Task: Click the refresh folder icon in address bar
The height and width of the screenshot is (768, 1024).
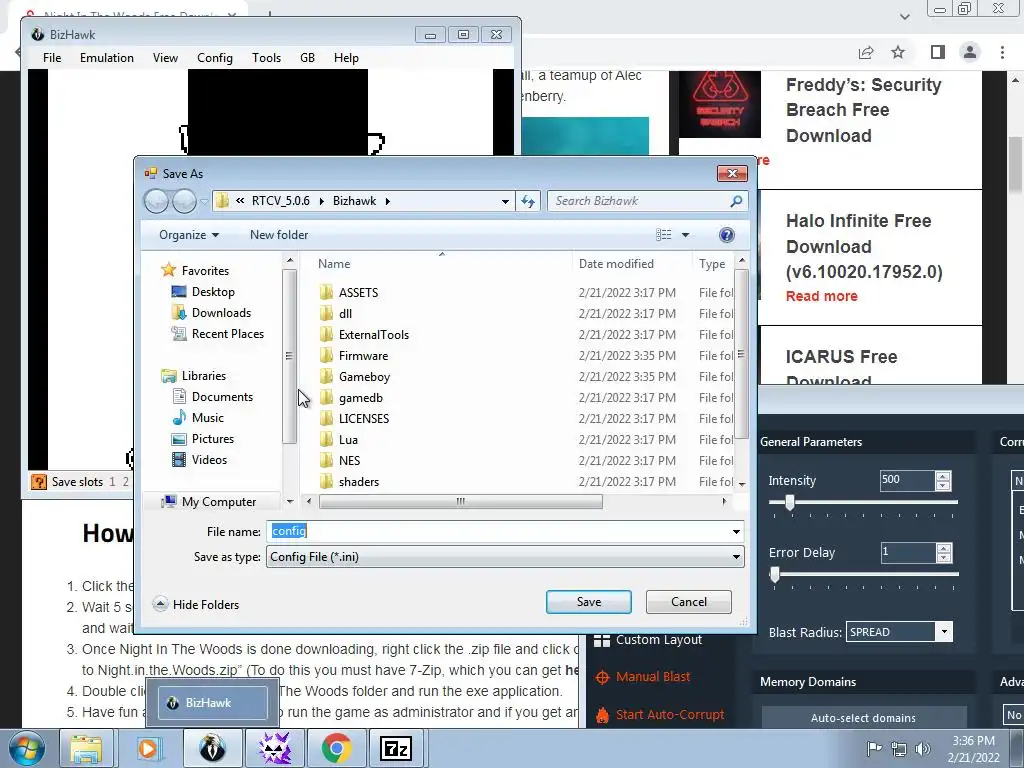Action: (528, 201)
